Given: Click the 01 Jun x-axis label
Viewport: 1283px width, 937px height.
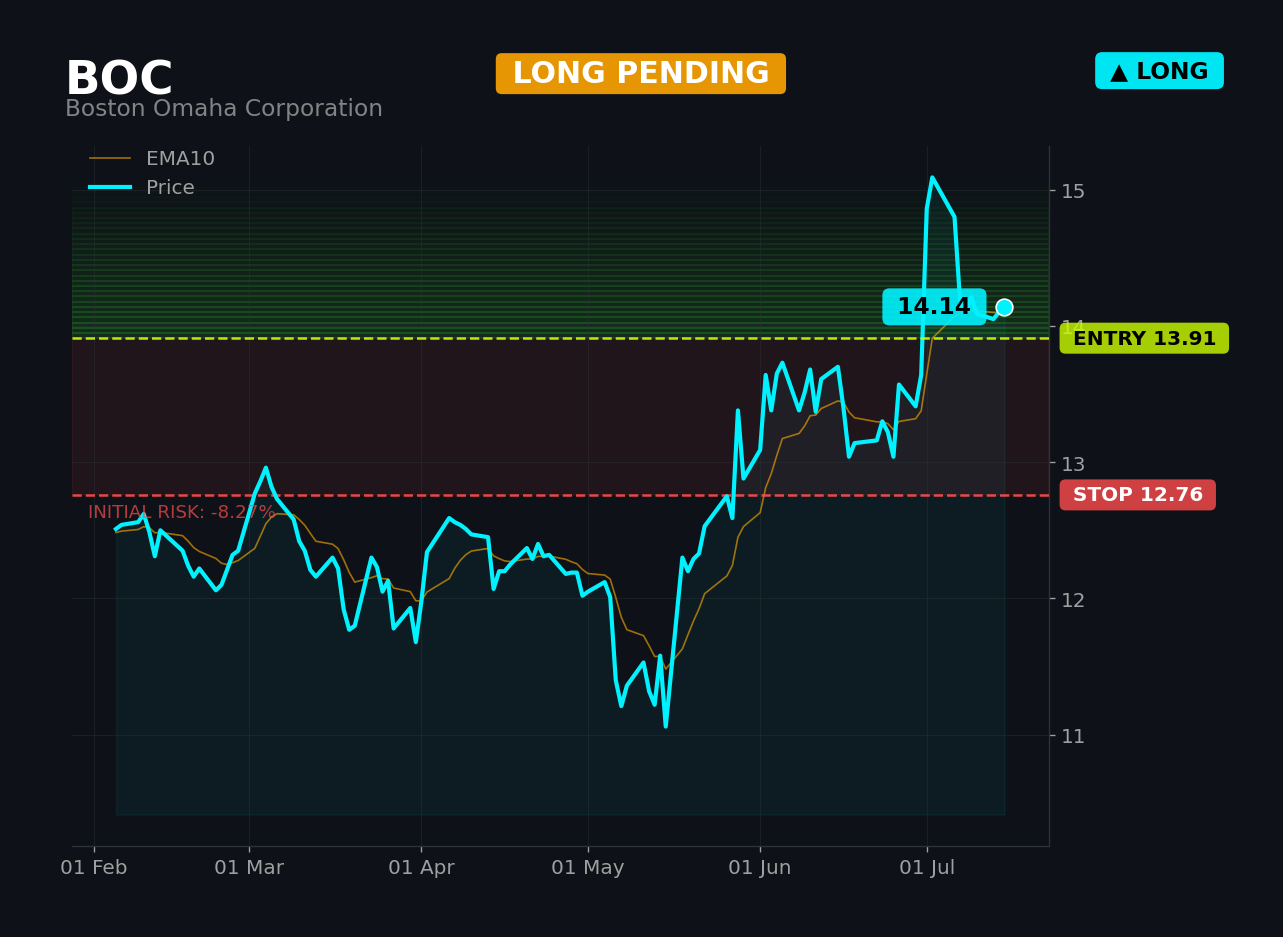Looking at the screenshot, I should (760, 868).
